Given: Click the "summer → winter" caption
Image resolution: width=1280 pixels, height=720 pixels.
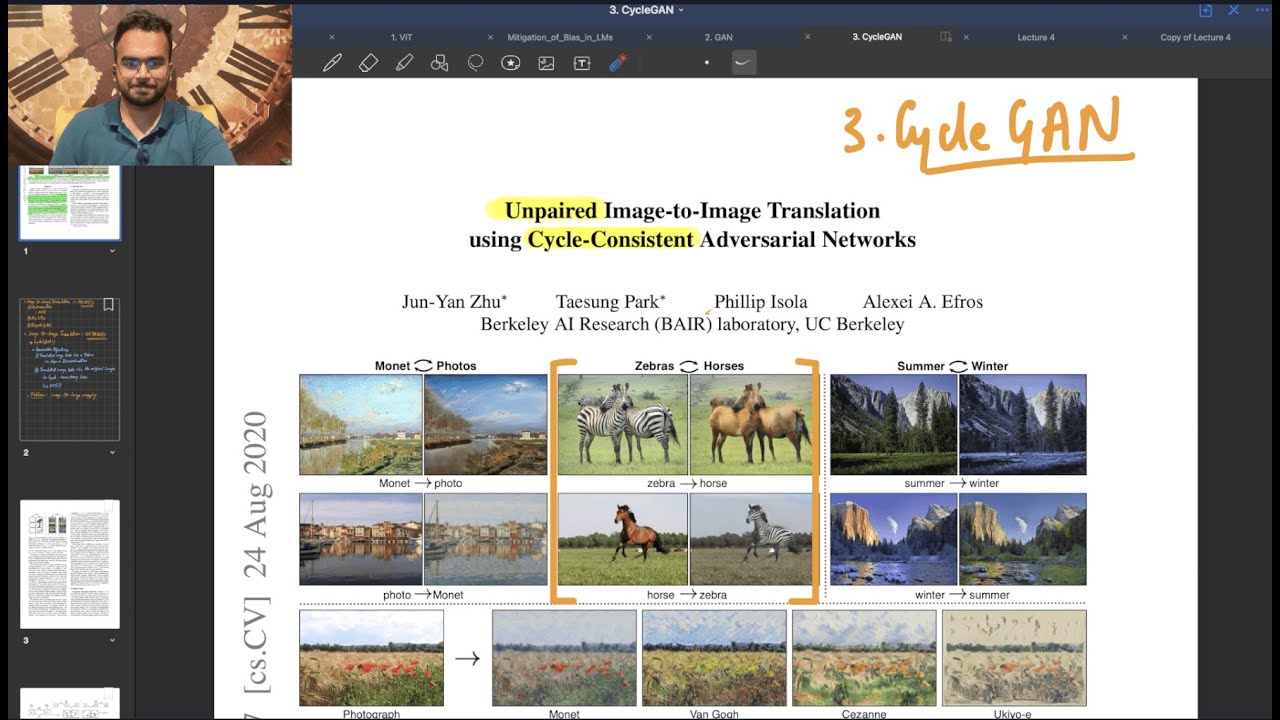Looking at the screenshot, I should pyautogui.click(x=951, y=483).
